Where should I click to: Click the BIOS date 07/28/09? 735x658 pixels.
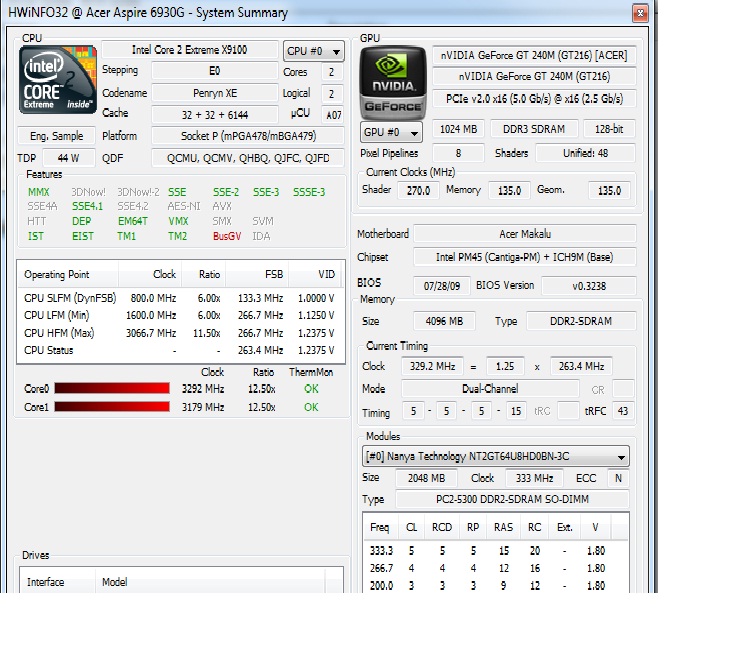(x=442, y=286)
